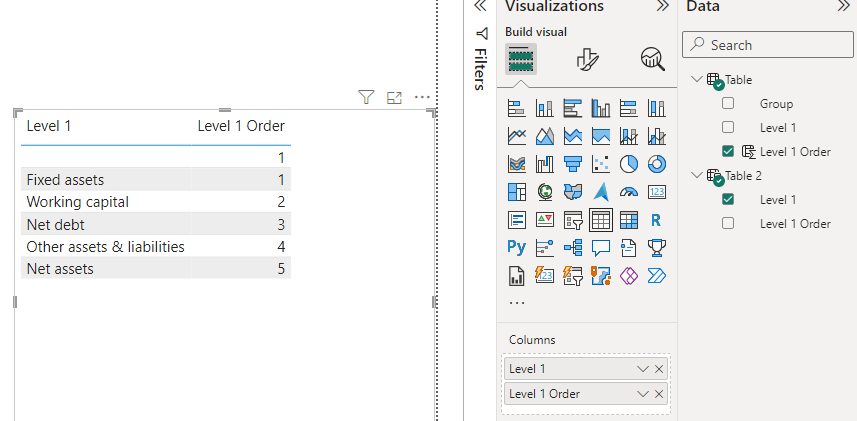Image resolution: width=857 pixels, height=421 pixels.
Task: Tick Level 1 Order checkbox under Table 2
Action: coord(727,223)
